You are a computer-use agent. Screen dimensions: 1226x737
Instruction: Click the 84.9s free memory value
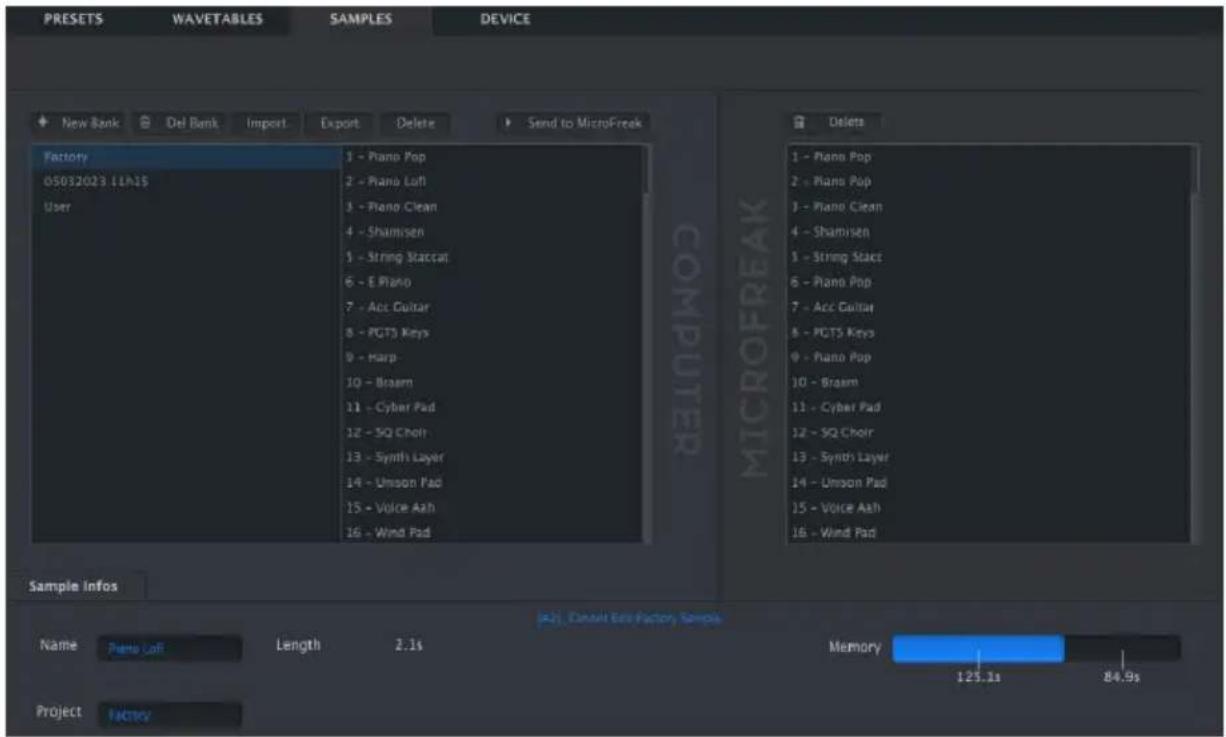[1122, 677]
